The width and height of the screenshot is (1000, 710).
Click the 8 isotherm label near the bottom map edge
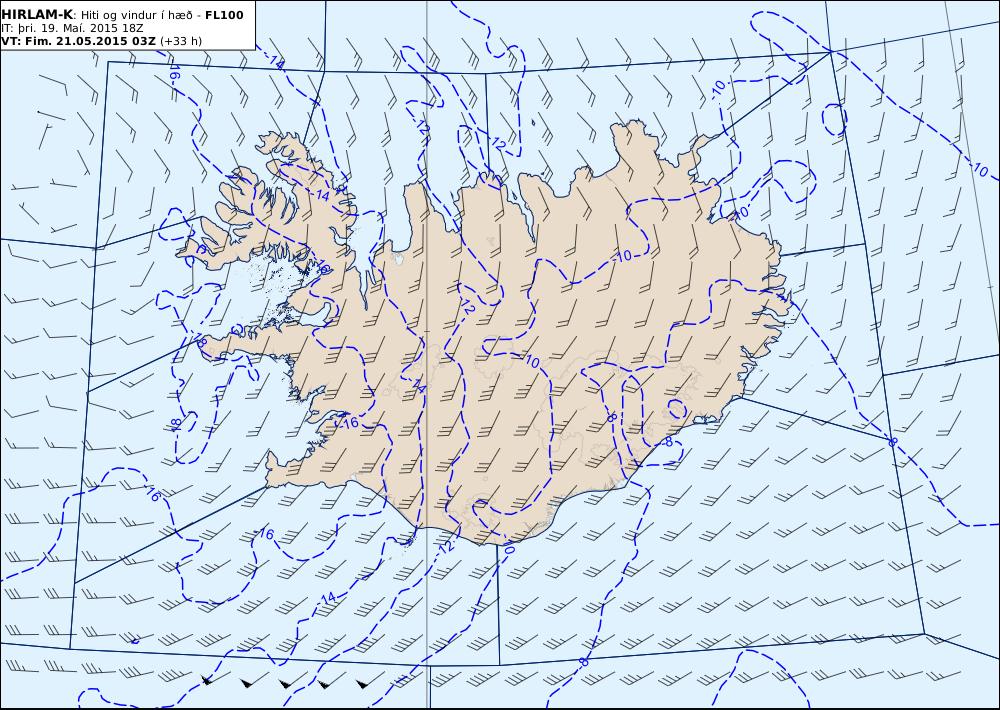click(584, 662)
